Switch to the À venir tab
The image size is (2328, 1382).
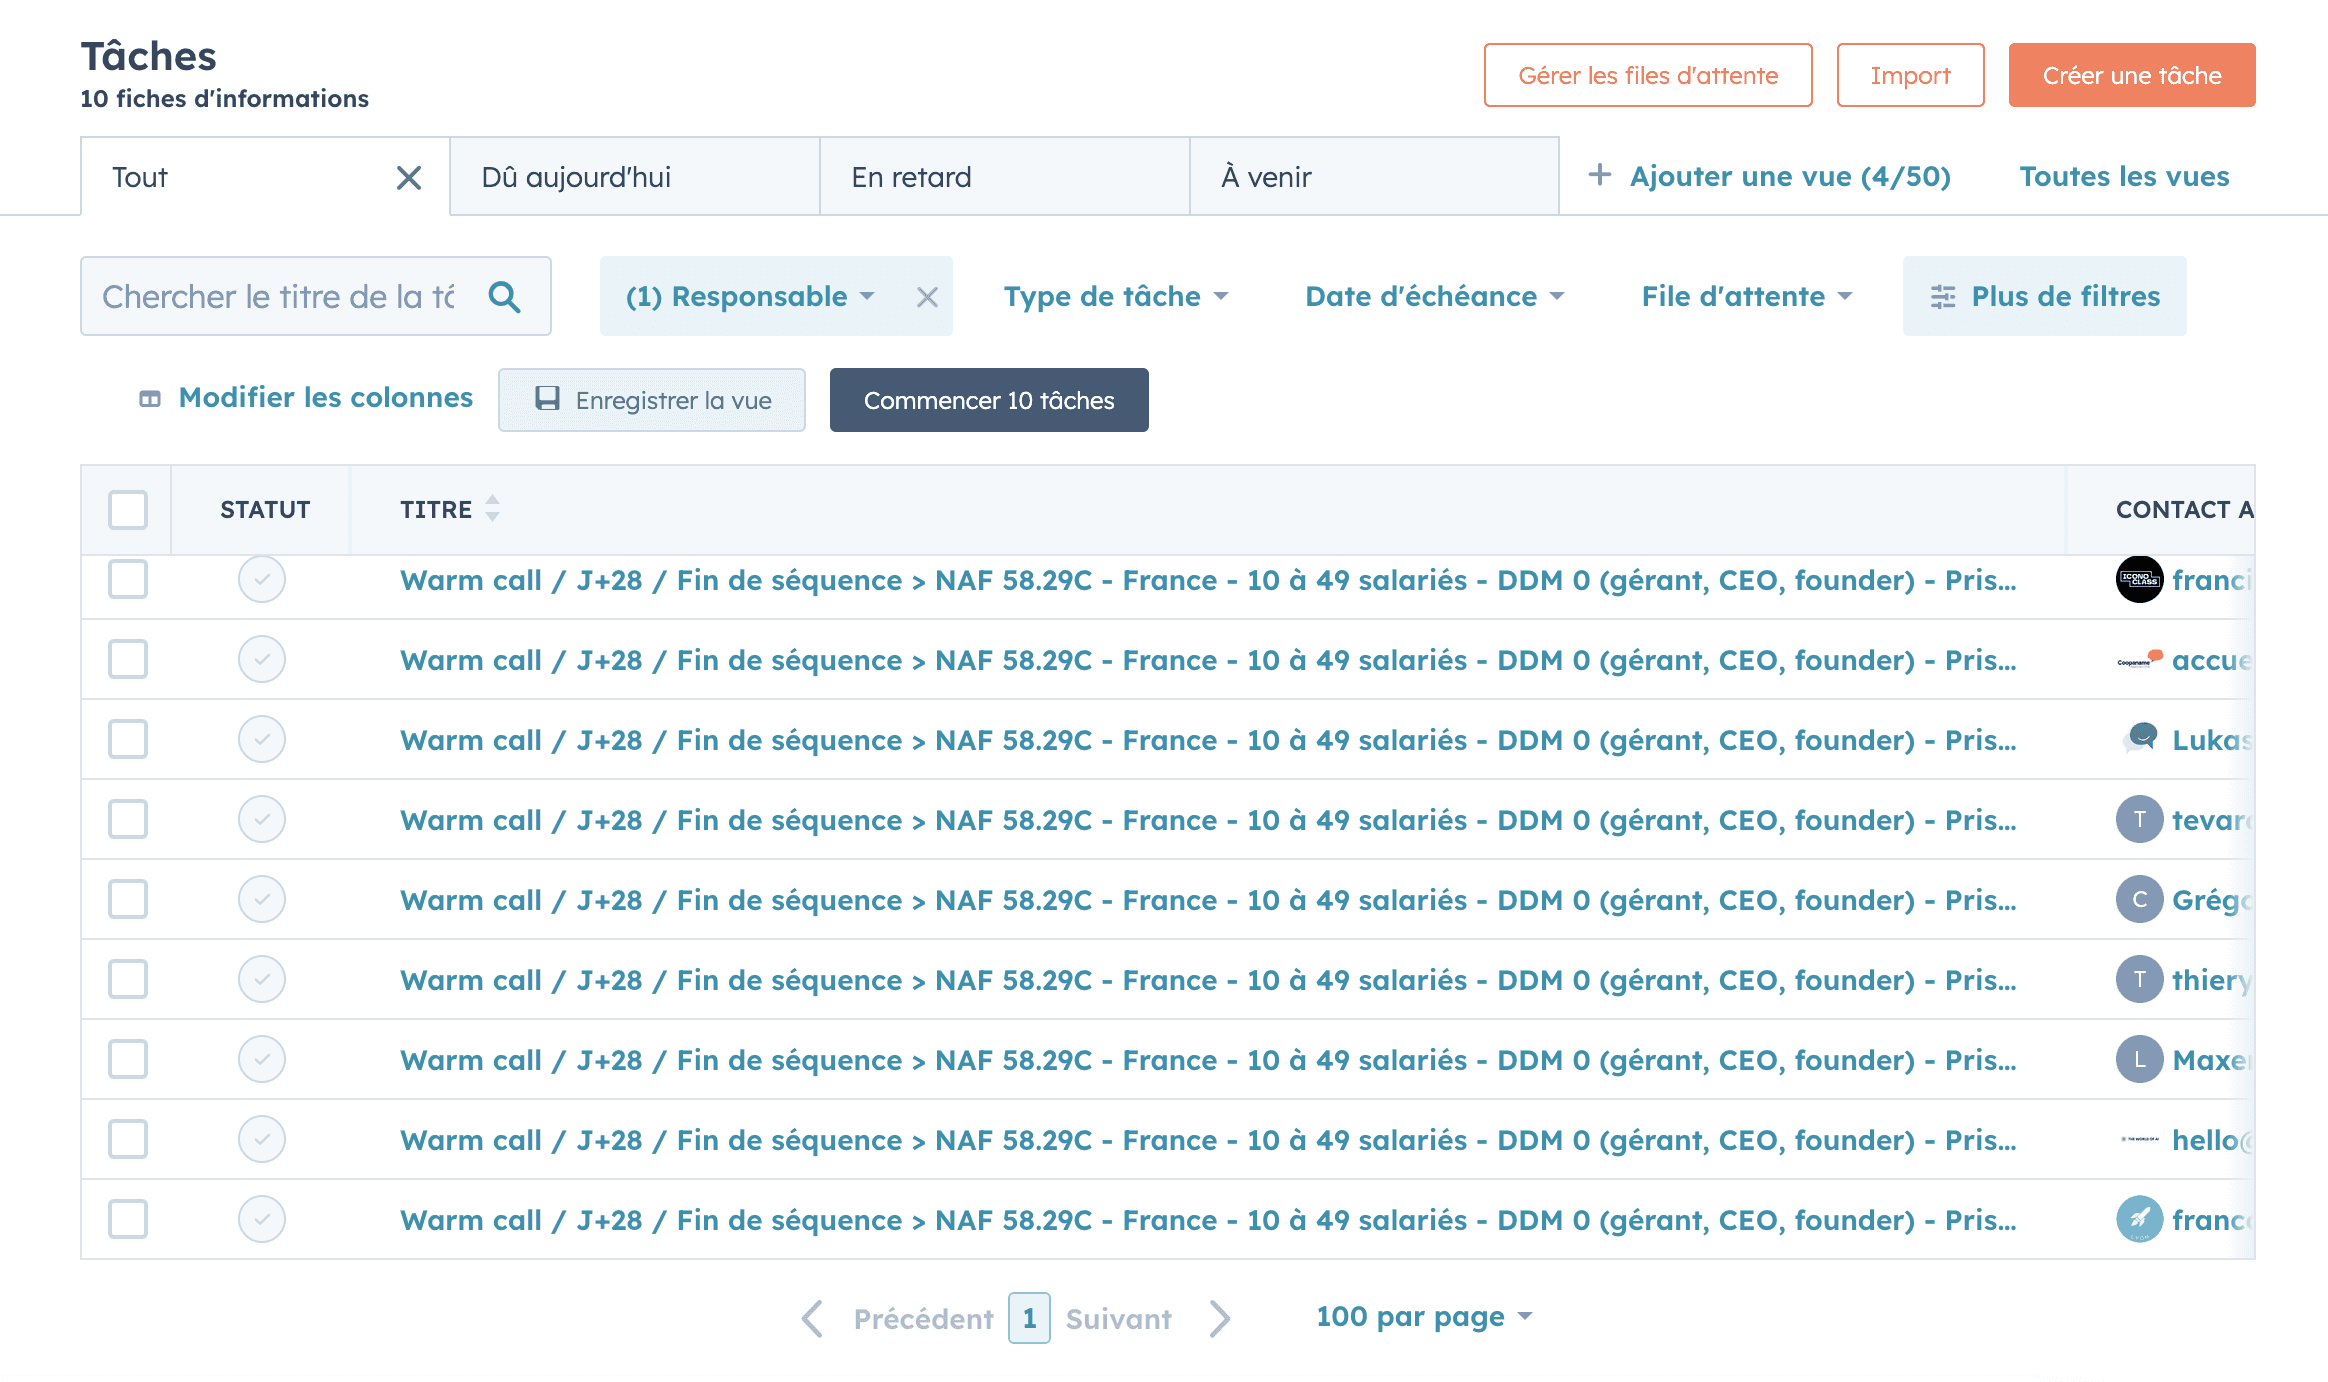pos(1375,177)
